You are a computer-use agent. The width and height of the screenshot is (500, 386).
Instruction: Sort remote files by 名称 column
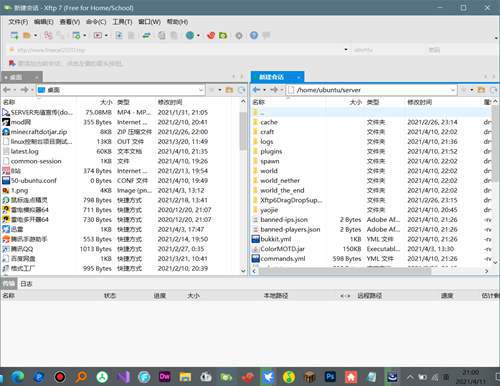tap(259, 102)
